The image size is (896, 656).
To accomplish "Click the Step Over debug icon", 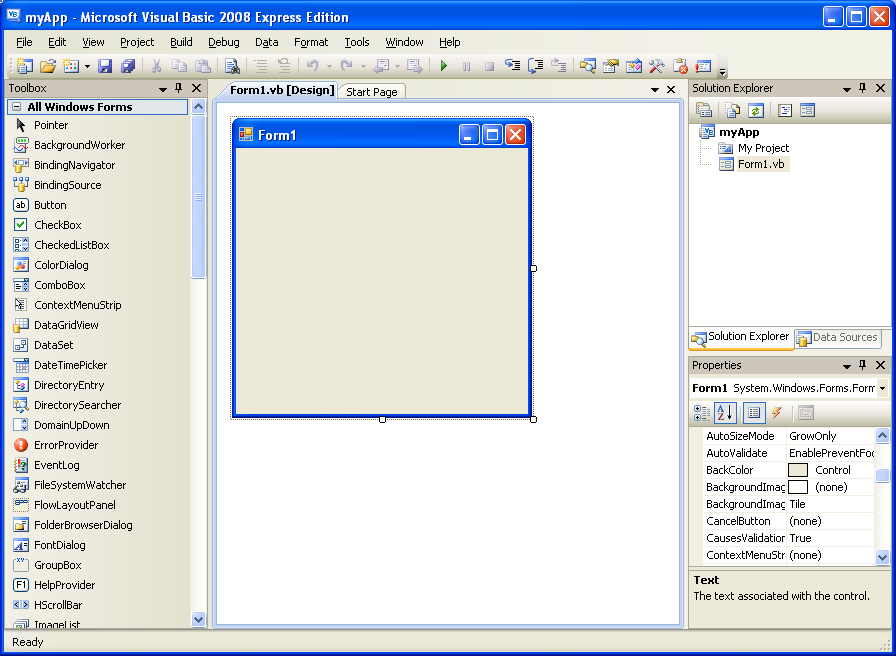I will (535, 66).
